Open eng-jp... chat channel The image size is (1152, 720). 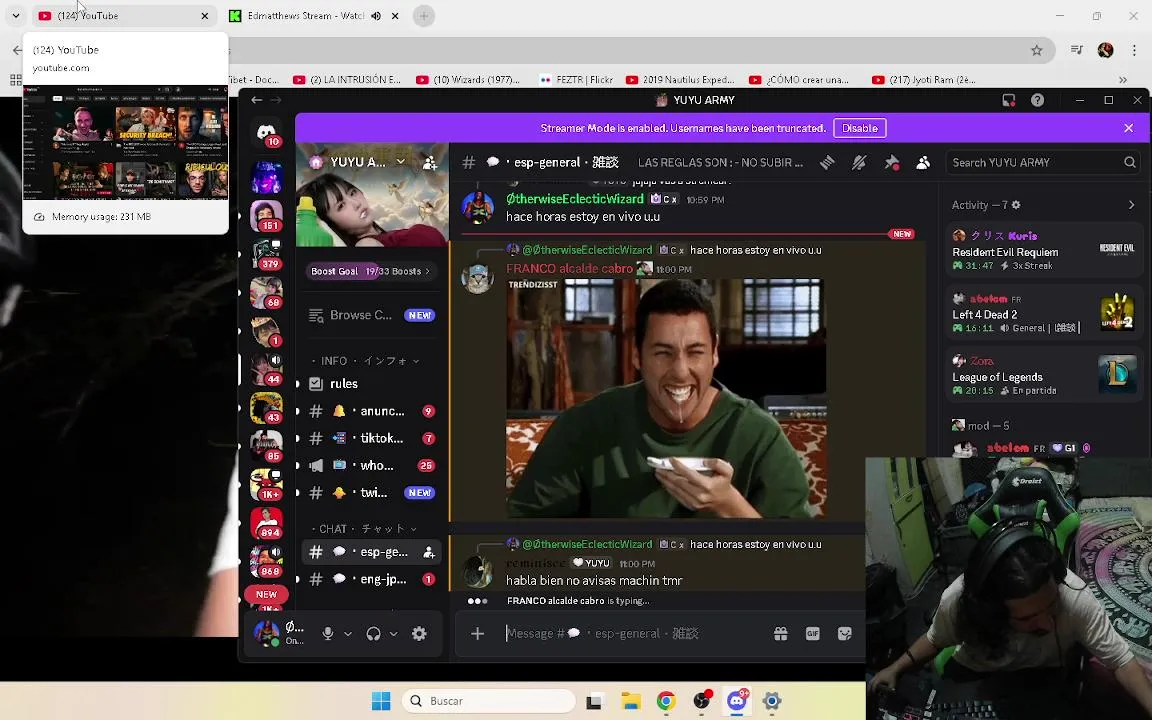click(x=371, y=579)
